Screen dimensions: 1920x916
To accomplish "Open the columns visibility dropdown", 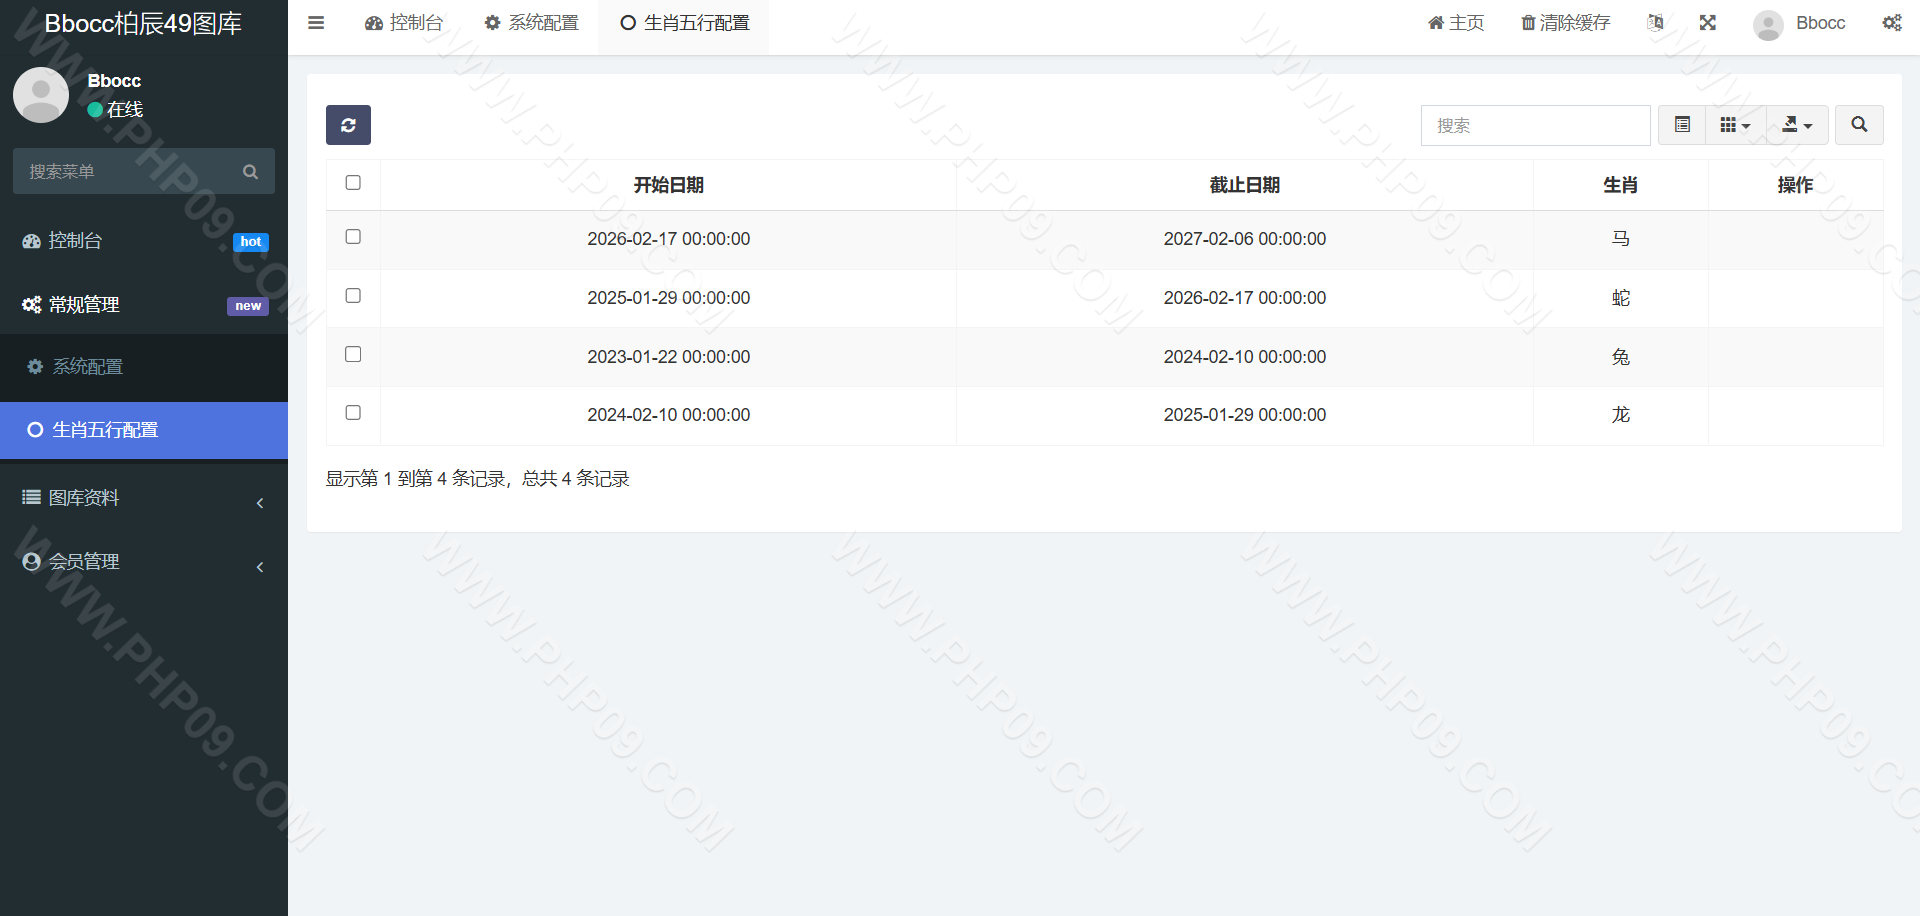I will coord(1736,125).
